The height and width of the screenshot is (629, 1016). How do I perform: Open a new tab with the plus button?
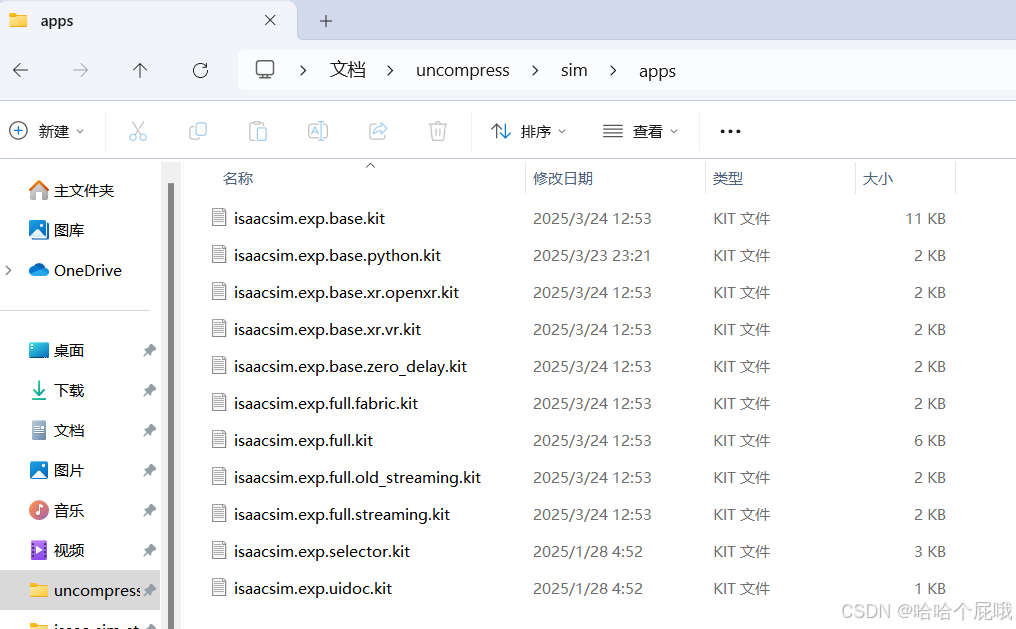click(x=326, y=21)
